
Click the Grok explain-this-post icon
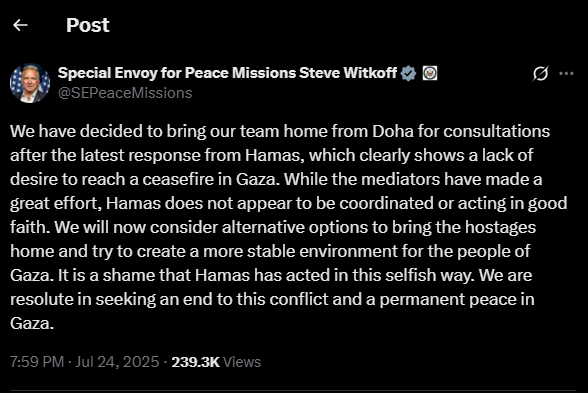540,74
